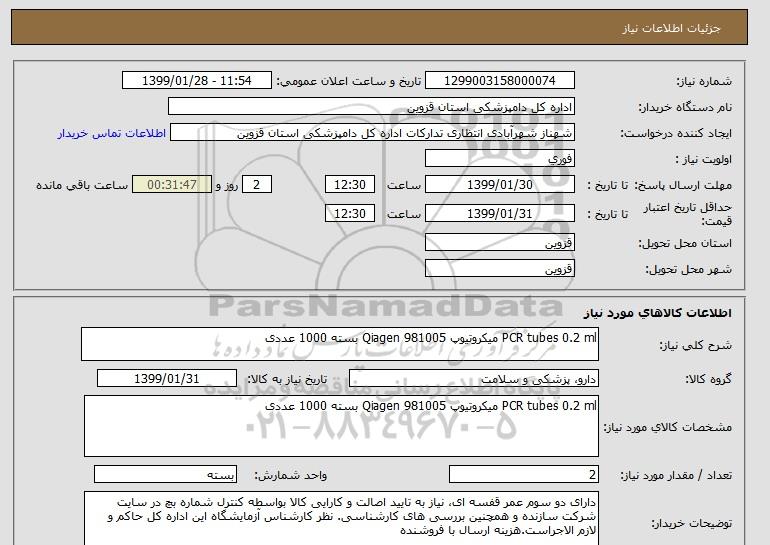Select the priority field showing فوری

point(499,159)
